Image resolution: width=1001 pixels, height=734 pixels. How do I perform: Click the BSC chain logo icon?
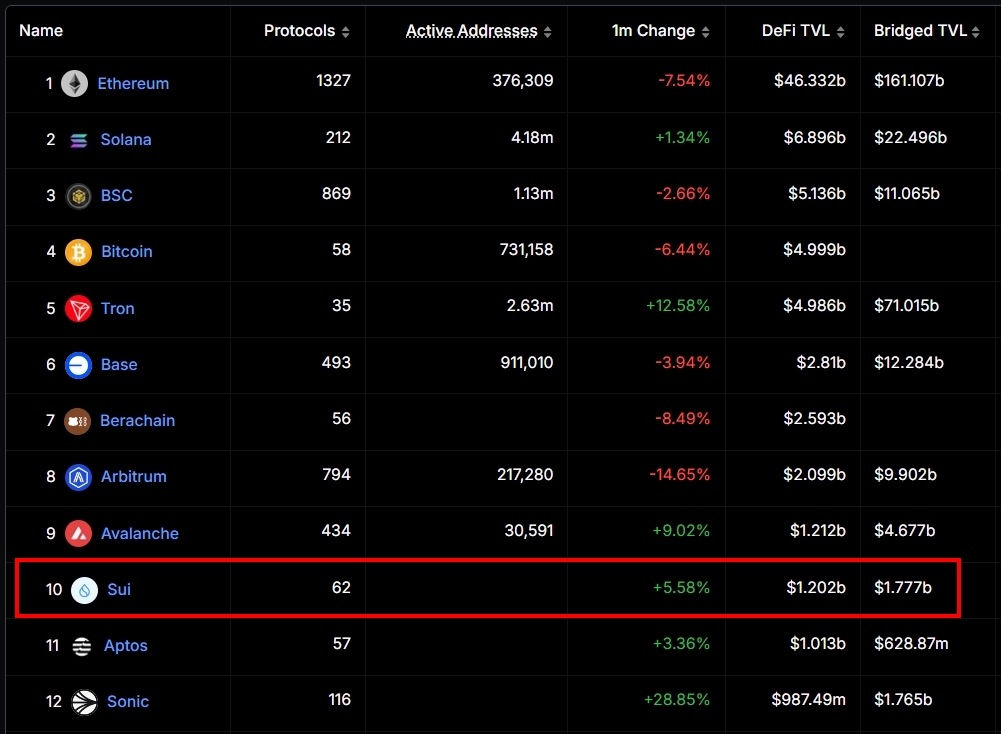pos(79,196)
